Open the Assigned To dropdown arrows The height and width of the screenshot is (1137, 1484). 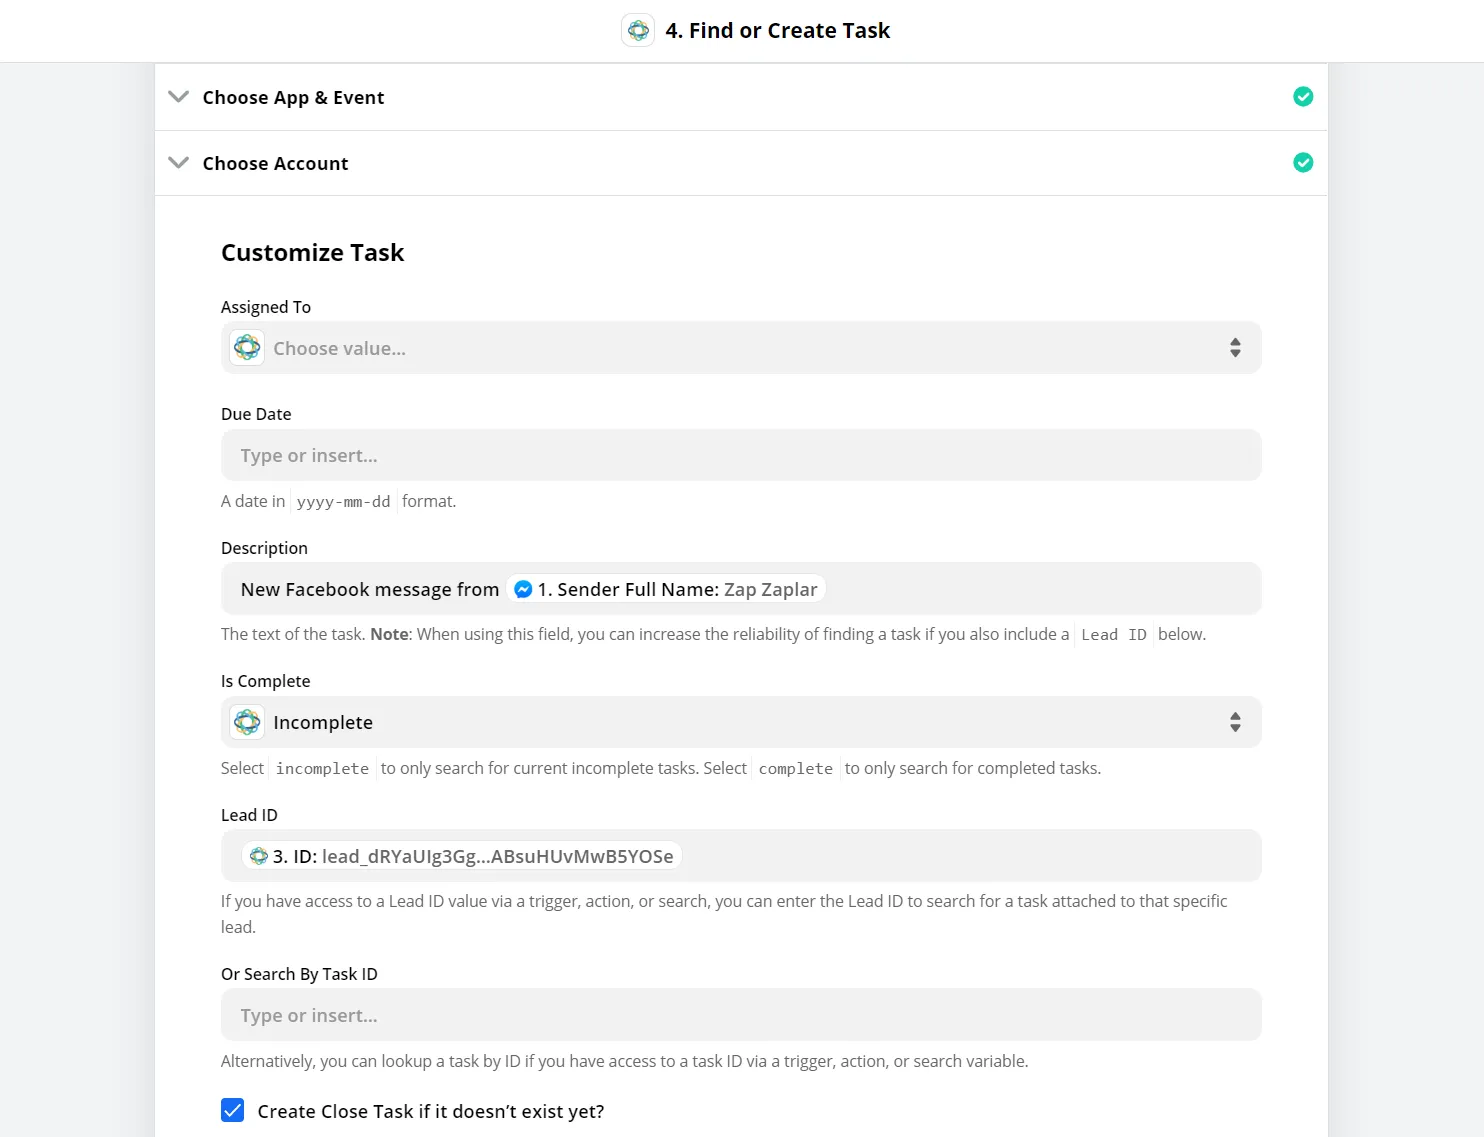click(x=1235, y=348)
